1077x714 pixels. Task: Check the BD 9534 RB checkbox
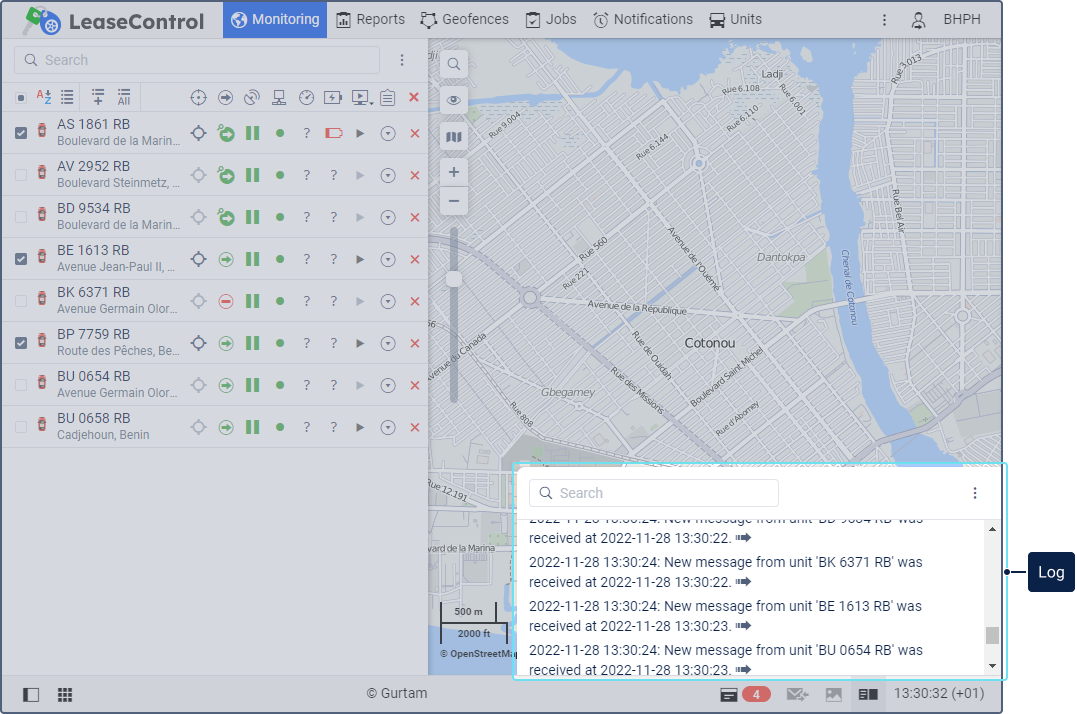click(x=21, y=217)
